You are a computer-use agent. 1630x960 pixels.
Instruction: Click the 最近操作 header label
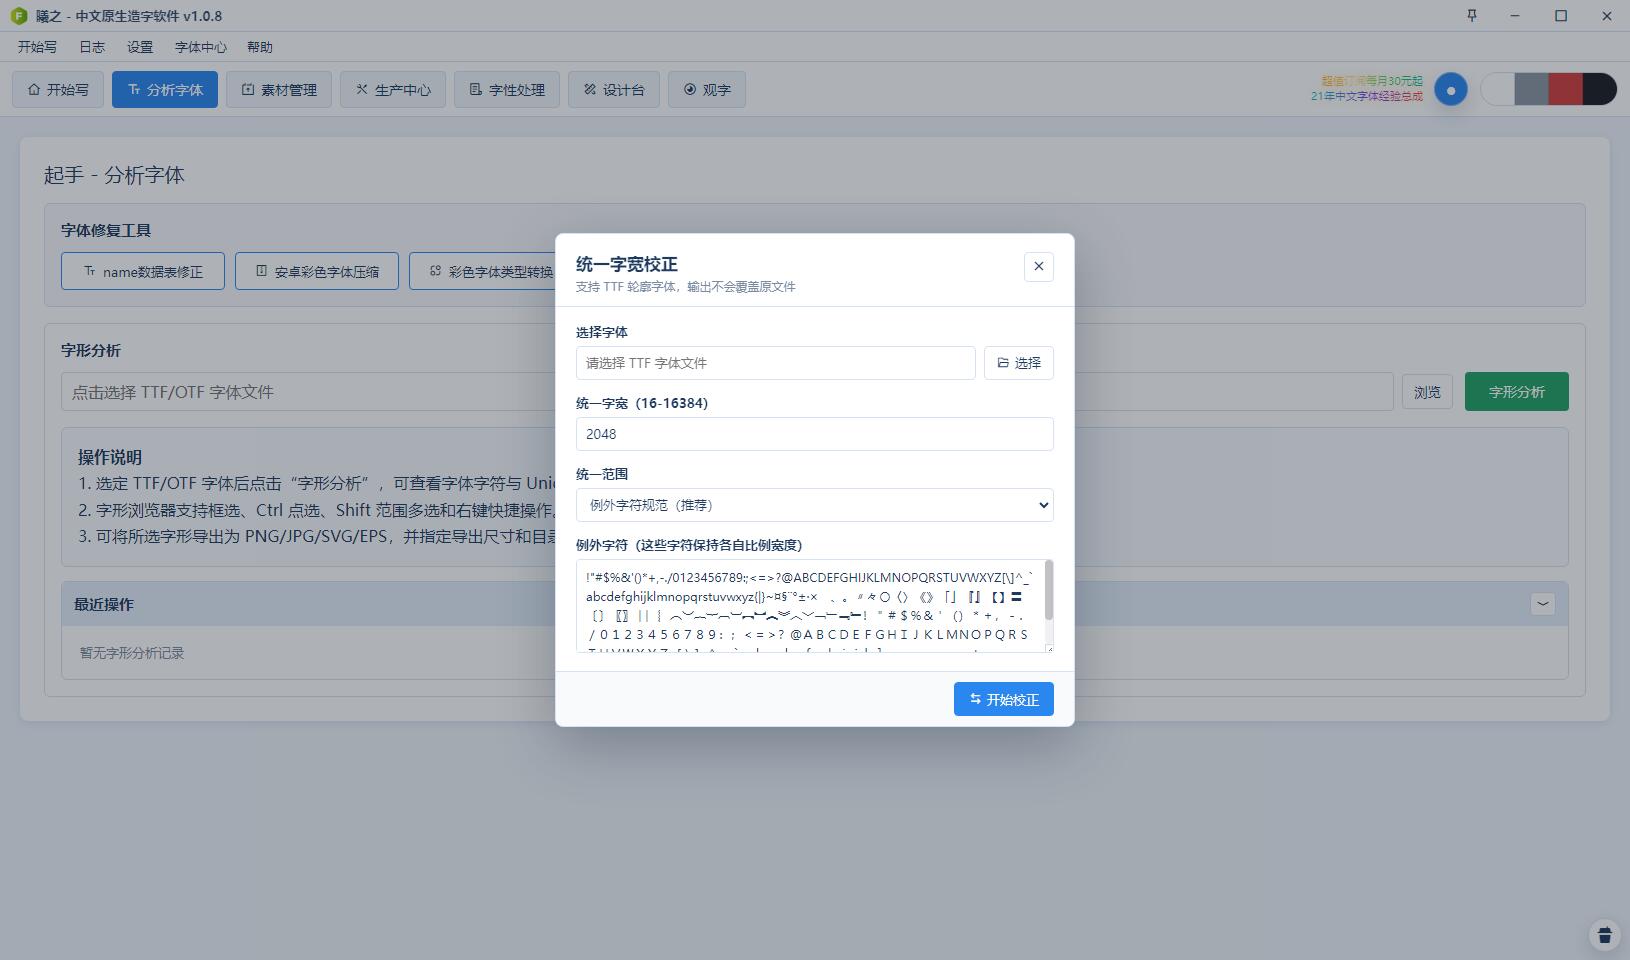104,604
